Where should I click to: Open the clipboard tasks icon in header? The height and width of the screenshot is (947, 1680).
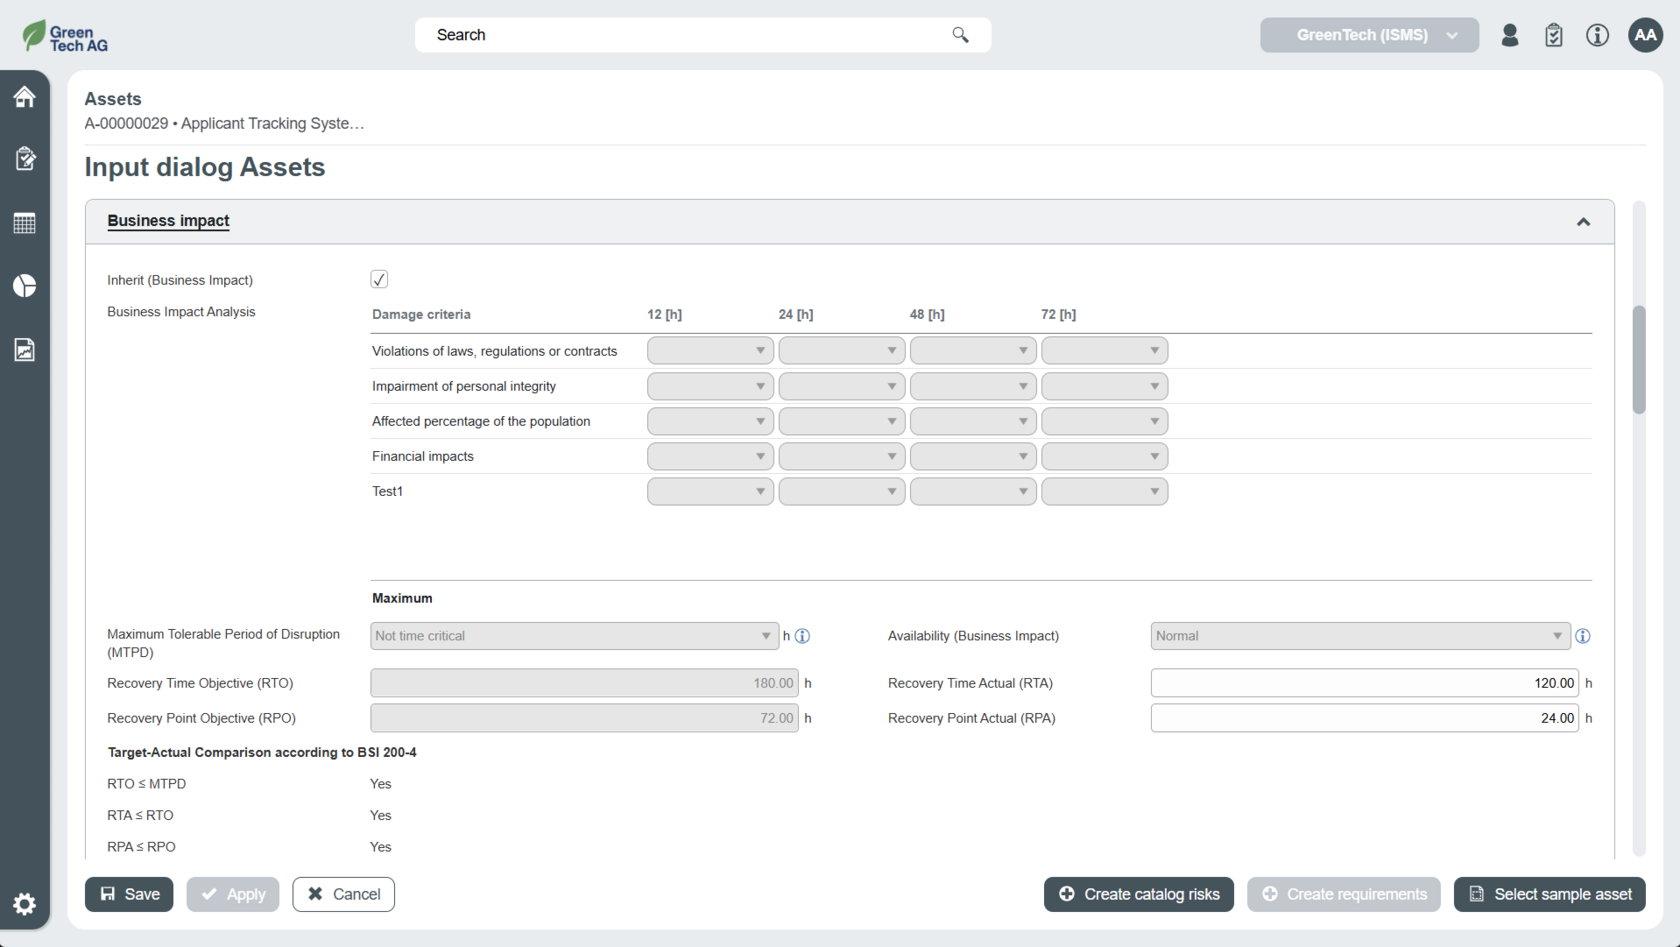point(1553,35)
